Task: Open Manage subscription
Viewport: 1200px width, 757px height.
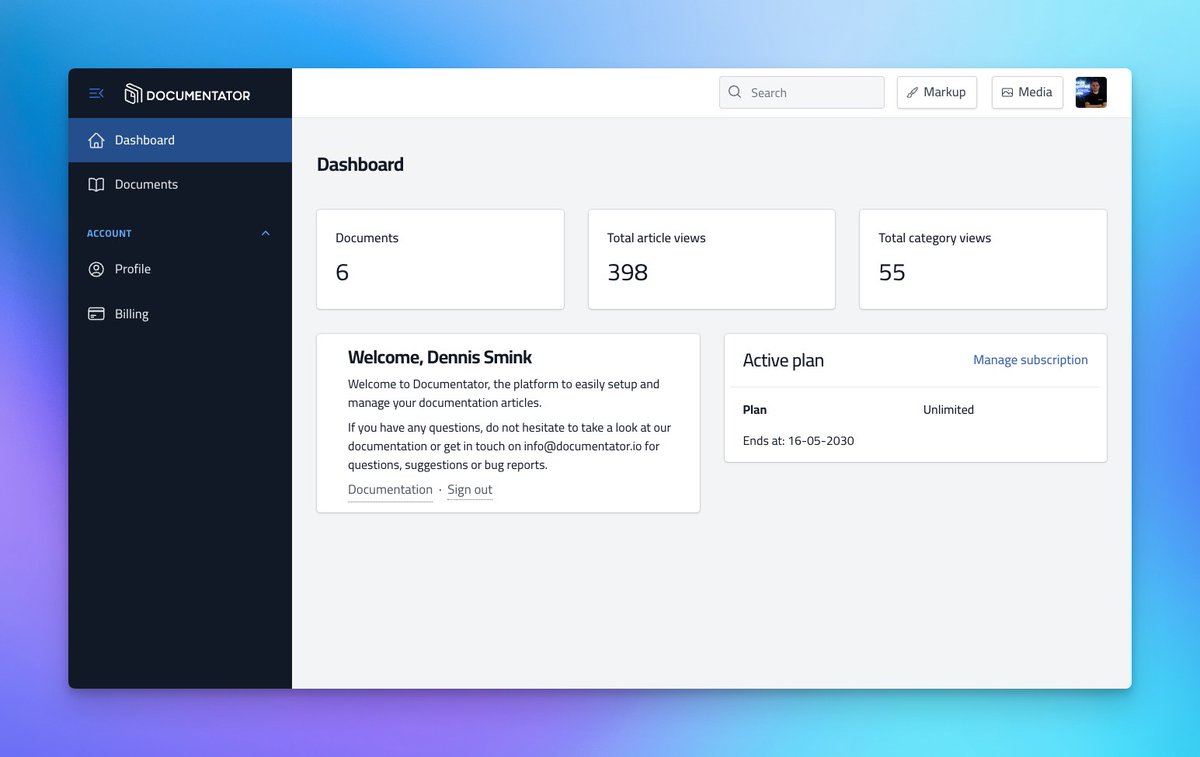Action: point(1030,360)
